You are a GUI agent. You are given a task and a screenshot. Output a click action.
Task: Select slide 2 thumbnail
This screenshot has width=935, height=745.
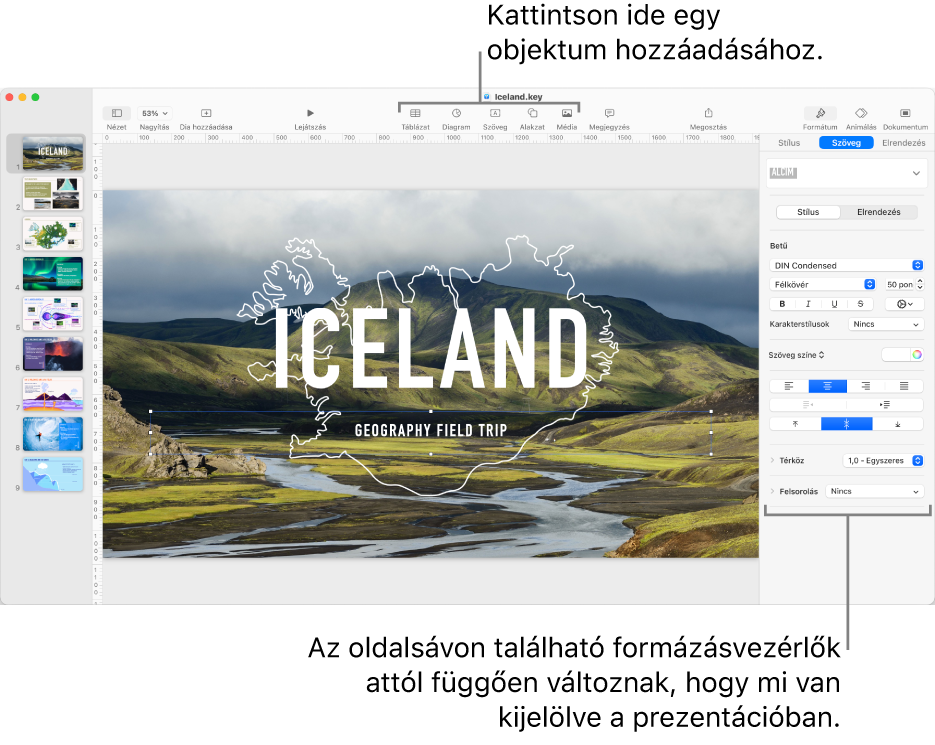point(52,193)
